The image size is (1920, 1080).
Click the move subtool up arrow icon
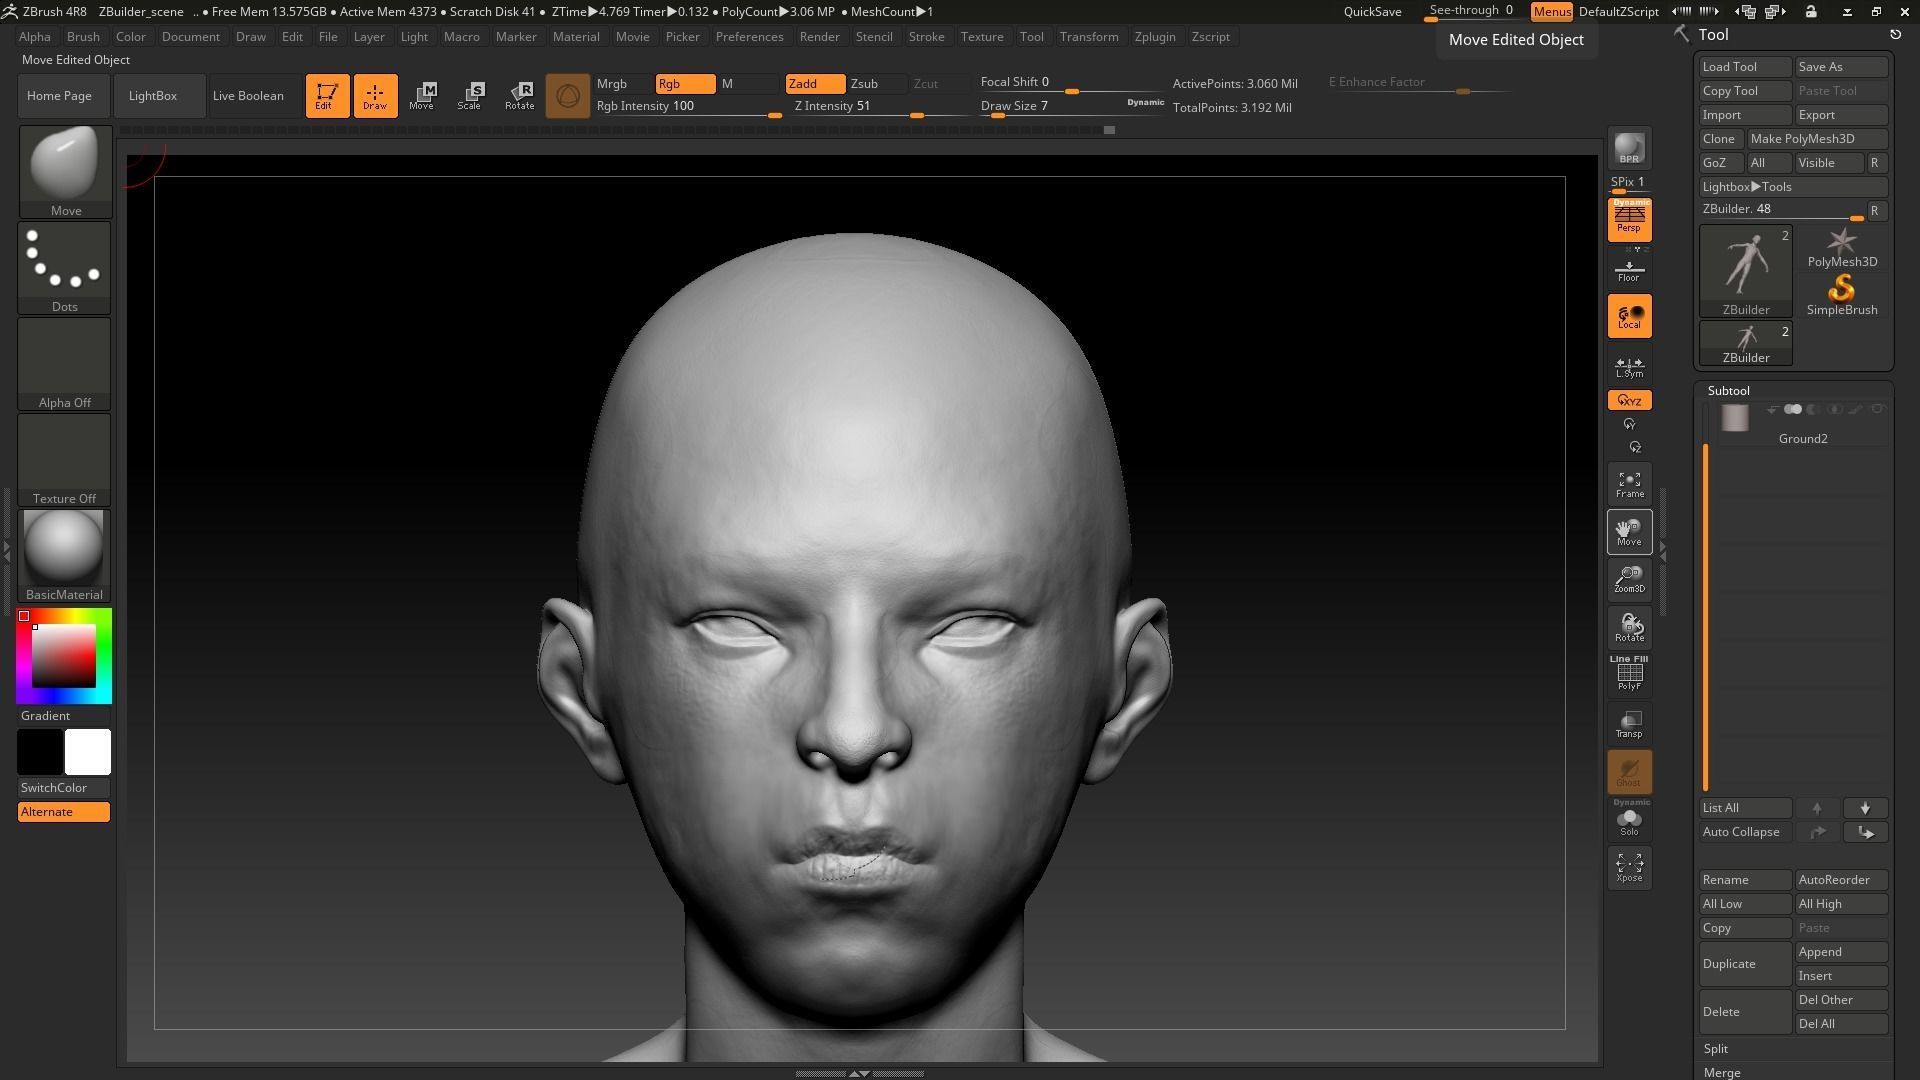[x=1817, y=808]
